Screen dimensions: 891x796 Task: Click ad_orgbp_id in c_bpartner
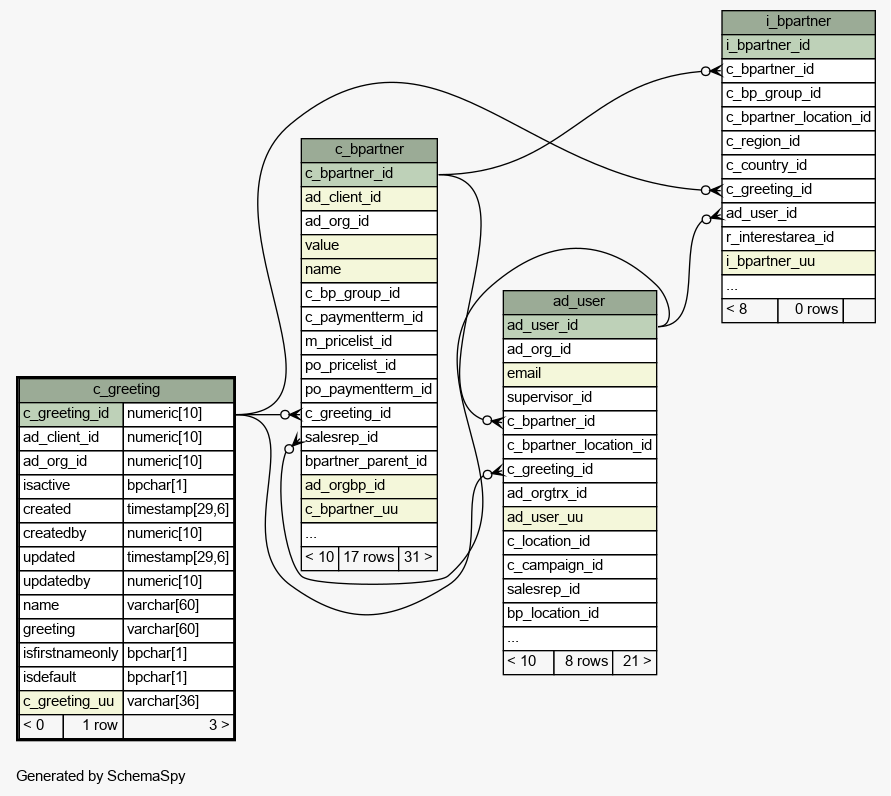pos(369,486)
